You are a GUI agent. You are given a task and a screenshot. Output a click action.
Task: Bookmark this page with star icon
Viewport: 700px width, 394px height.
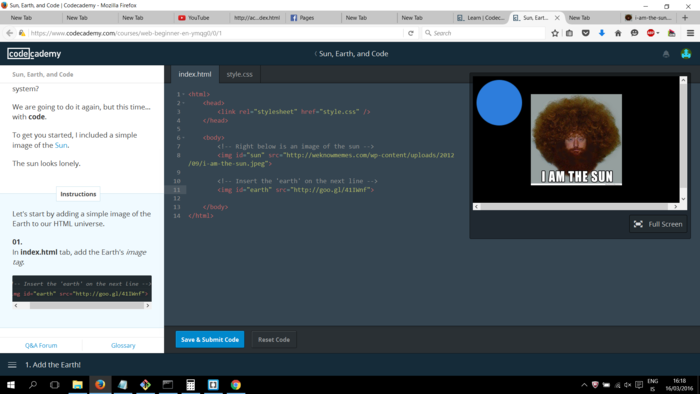(x=555, y=33)
